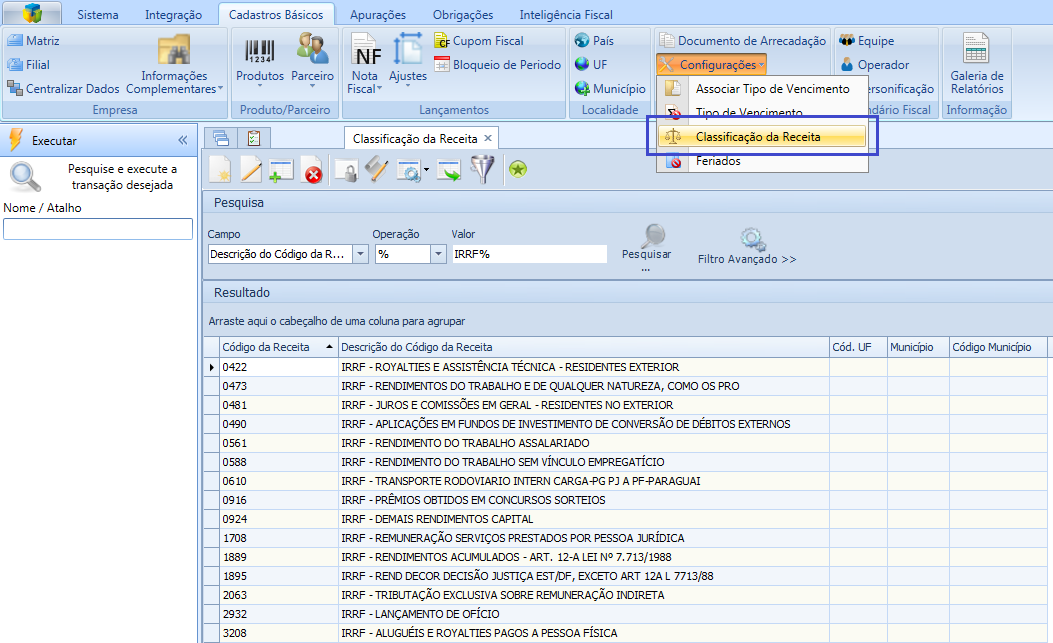Collapse the Executar side panel
This screenshot has height=643, width=1053.
tap(183, 140)
